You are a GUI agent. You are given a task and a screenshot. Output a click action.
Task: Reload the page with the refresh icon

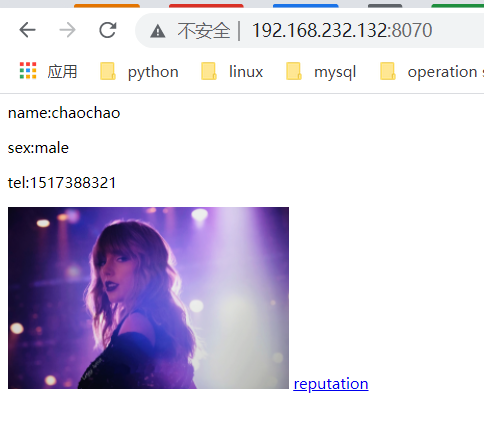coord(108,30)
